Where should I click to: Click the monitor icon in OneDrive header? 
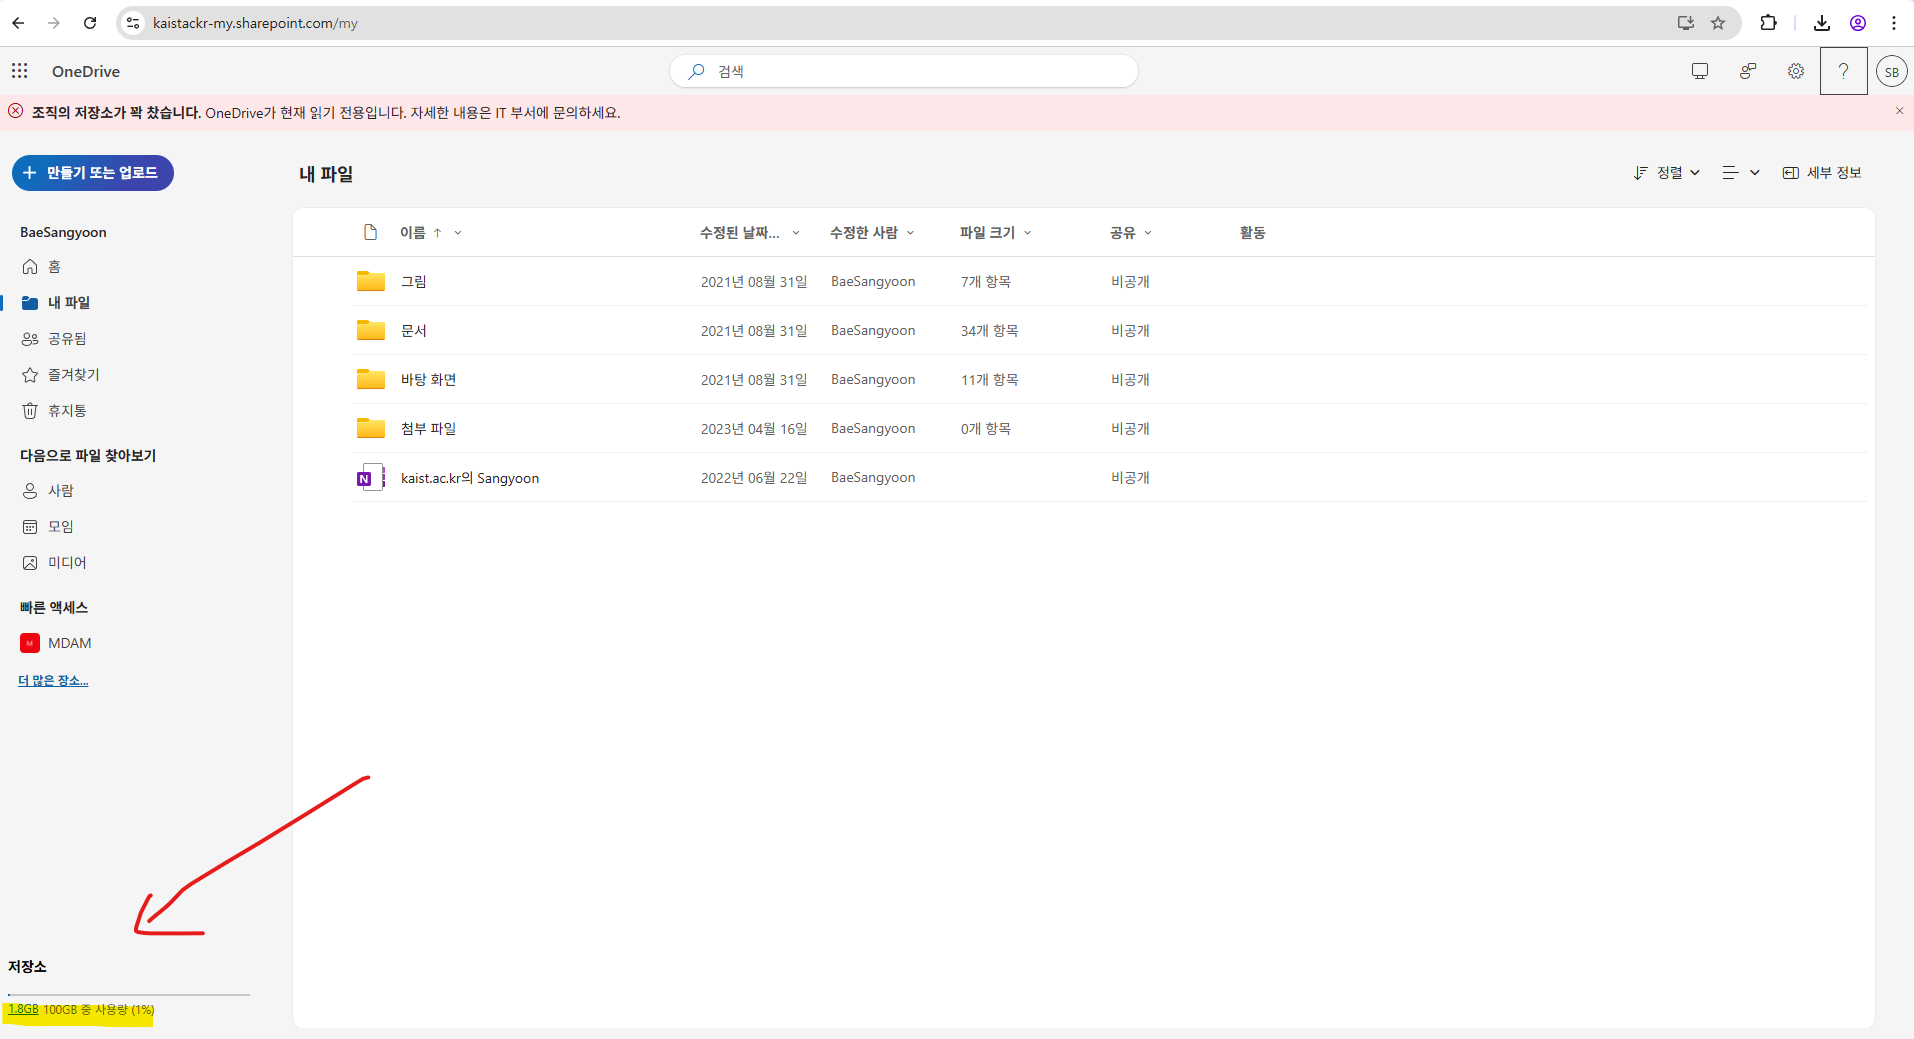click(1700, 71)
